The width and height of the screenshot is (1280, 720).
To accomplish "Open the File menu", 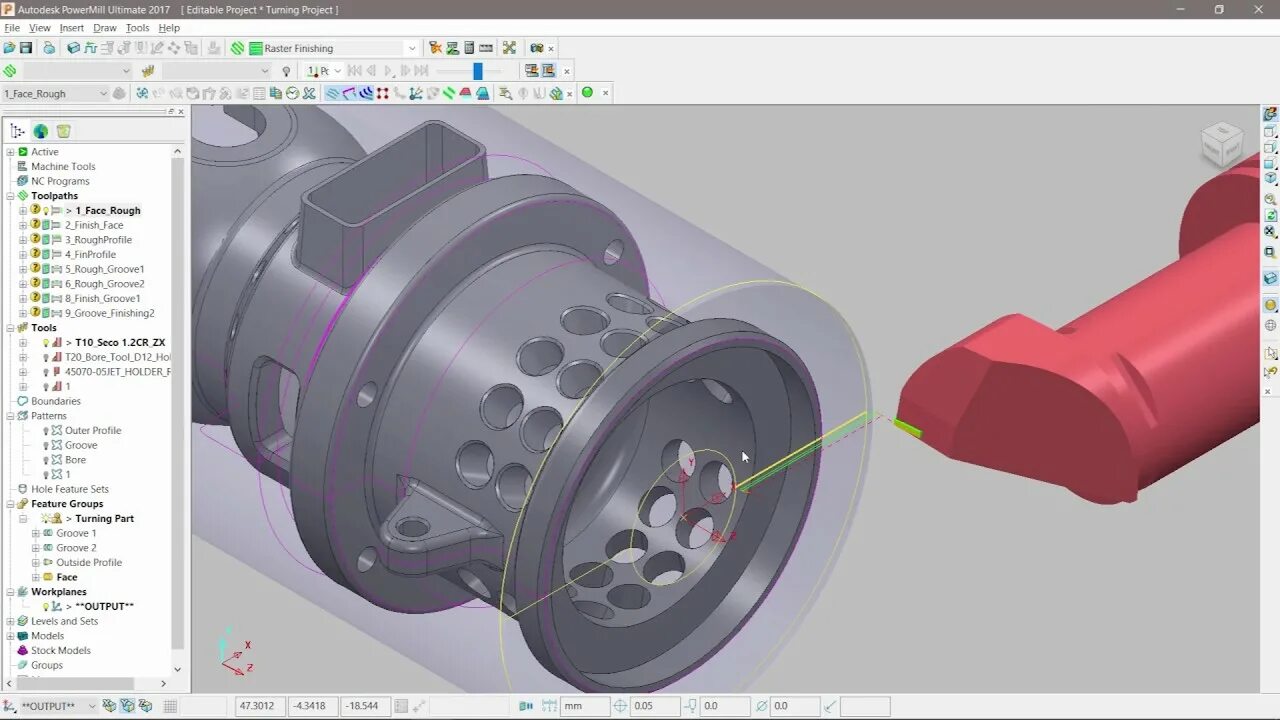I will 12,28.
